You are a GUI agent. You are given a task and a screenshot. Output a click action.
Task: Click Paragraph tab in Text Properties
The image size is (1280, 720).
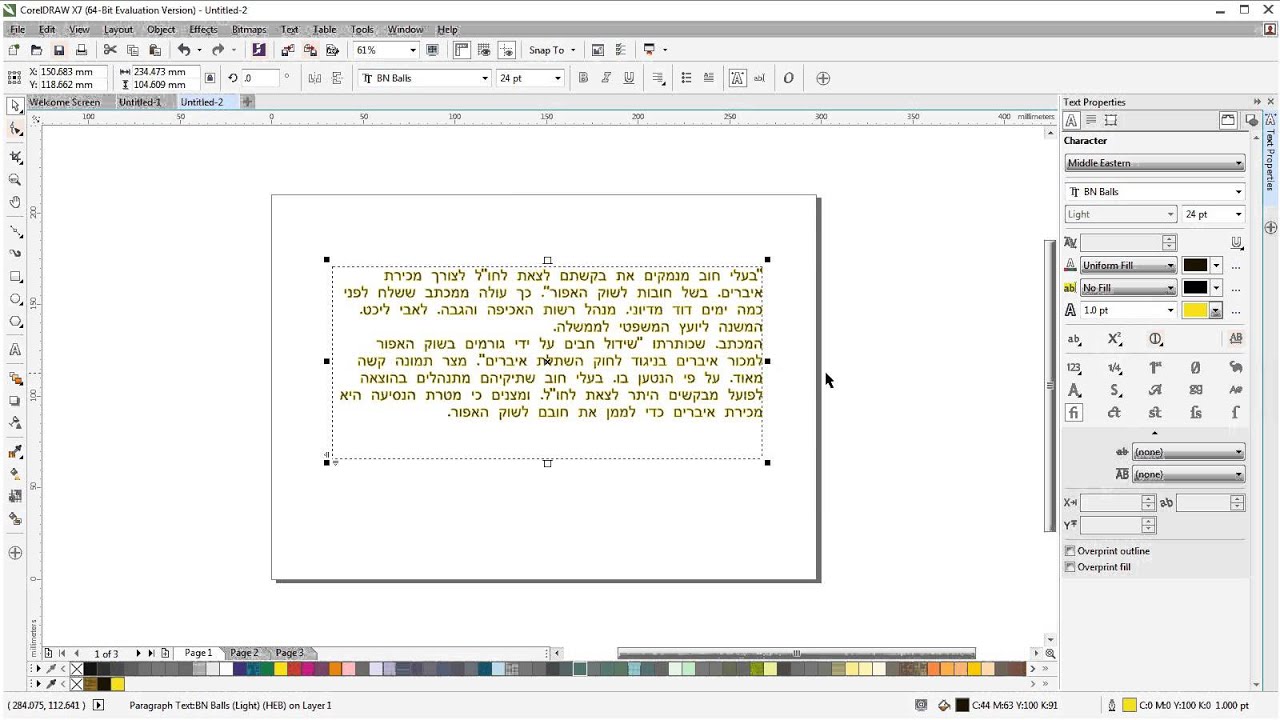(1091, 120)
